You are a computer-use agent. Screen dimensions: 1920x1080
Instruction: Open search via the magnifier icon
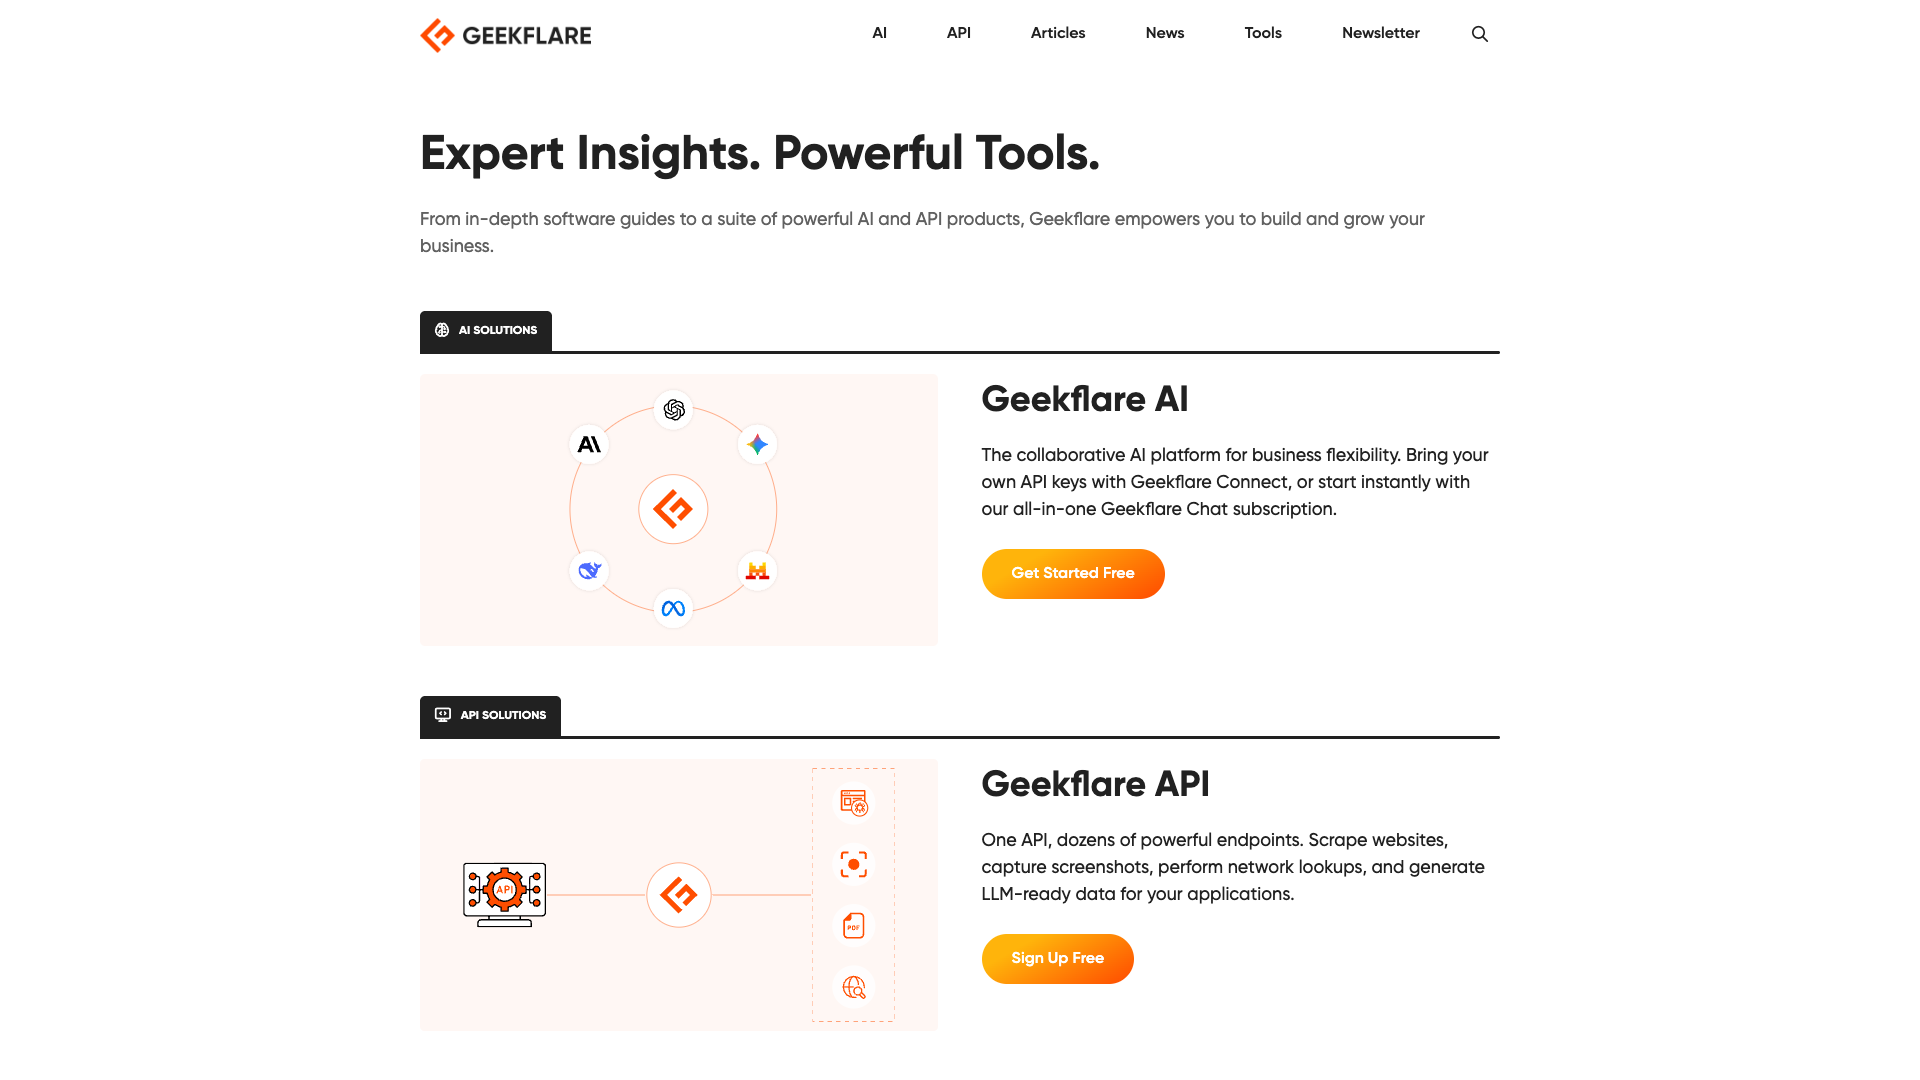coord(1479,33)
